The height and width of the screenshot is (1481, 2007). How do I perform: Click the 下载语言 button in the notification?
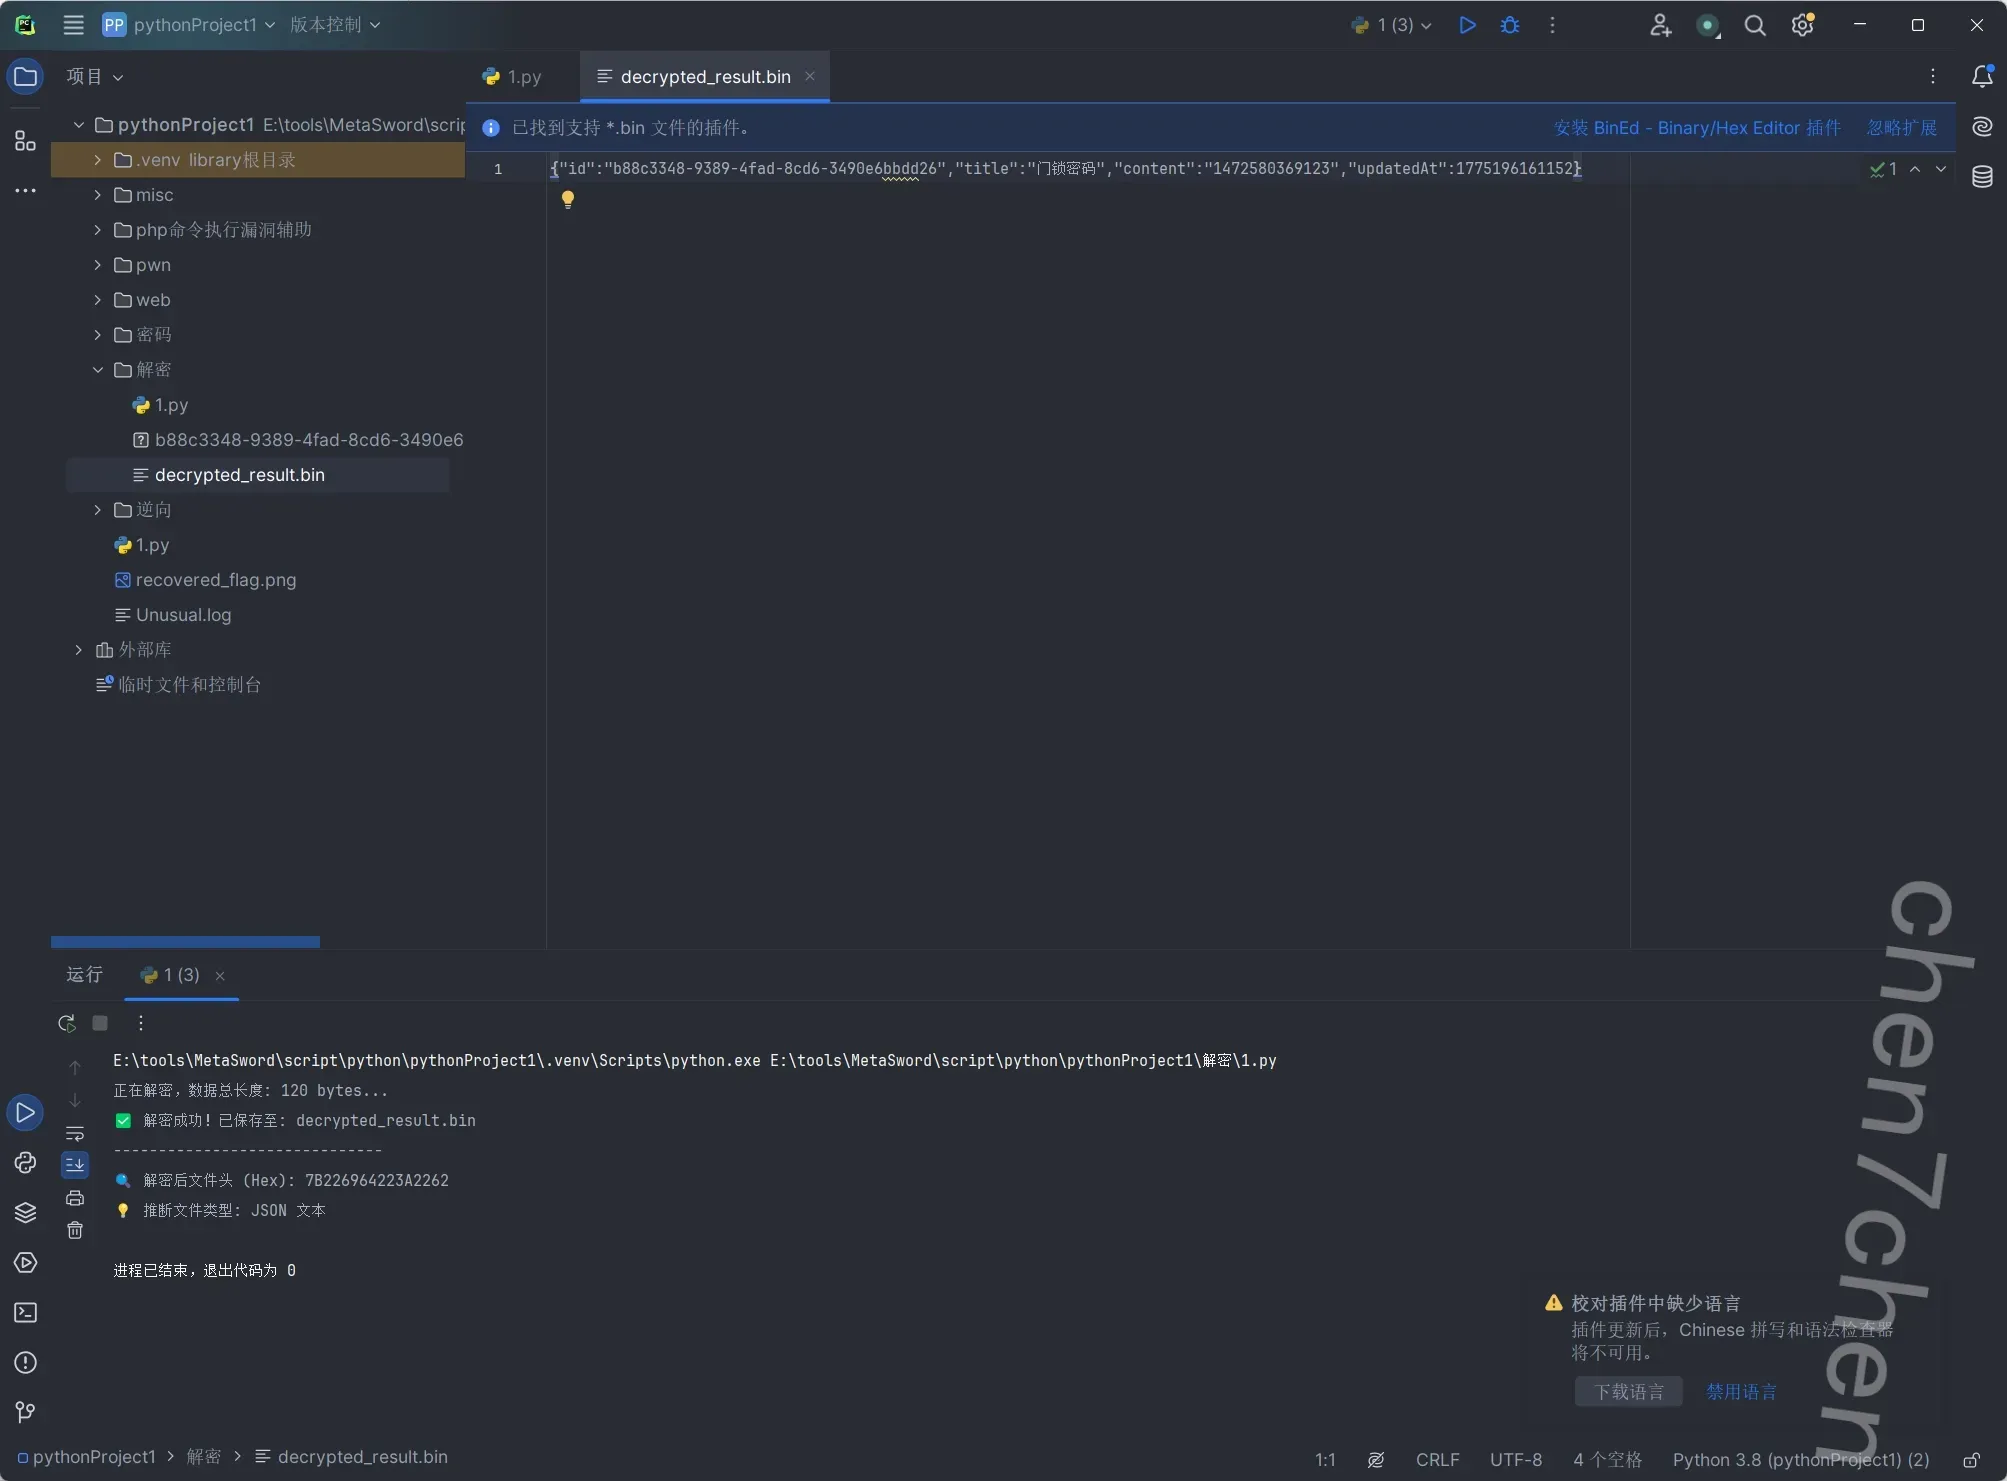(1628, 1392)
